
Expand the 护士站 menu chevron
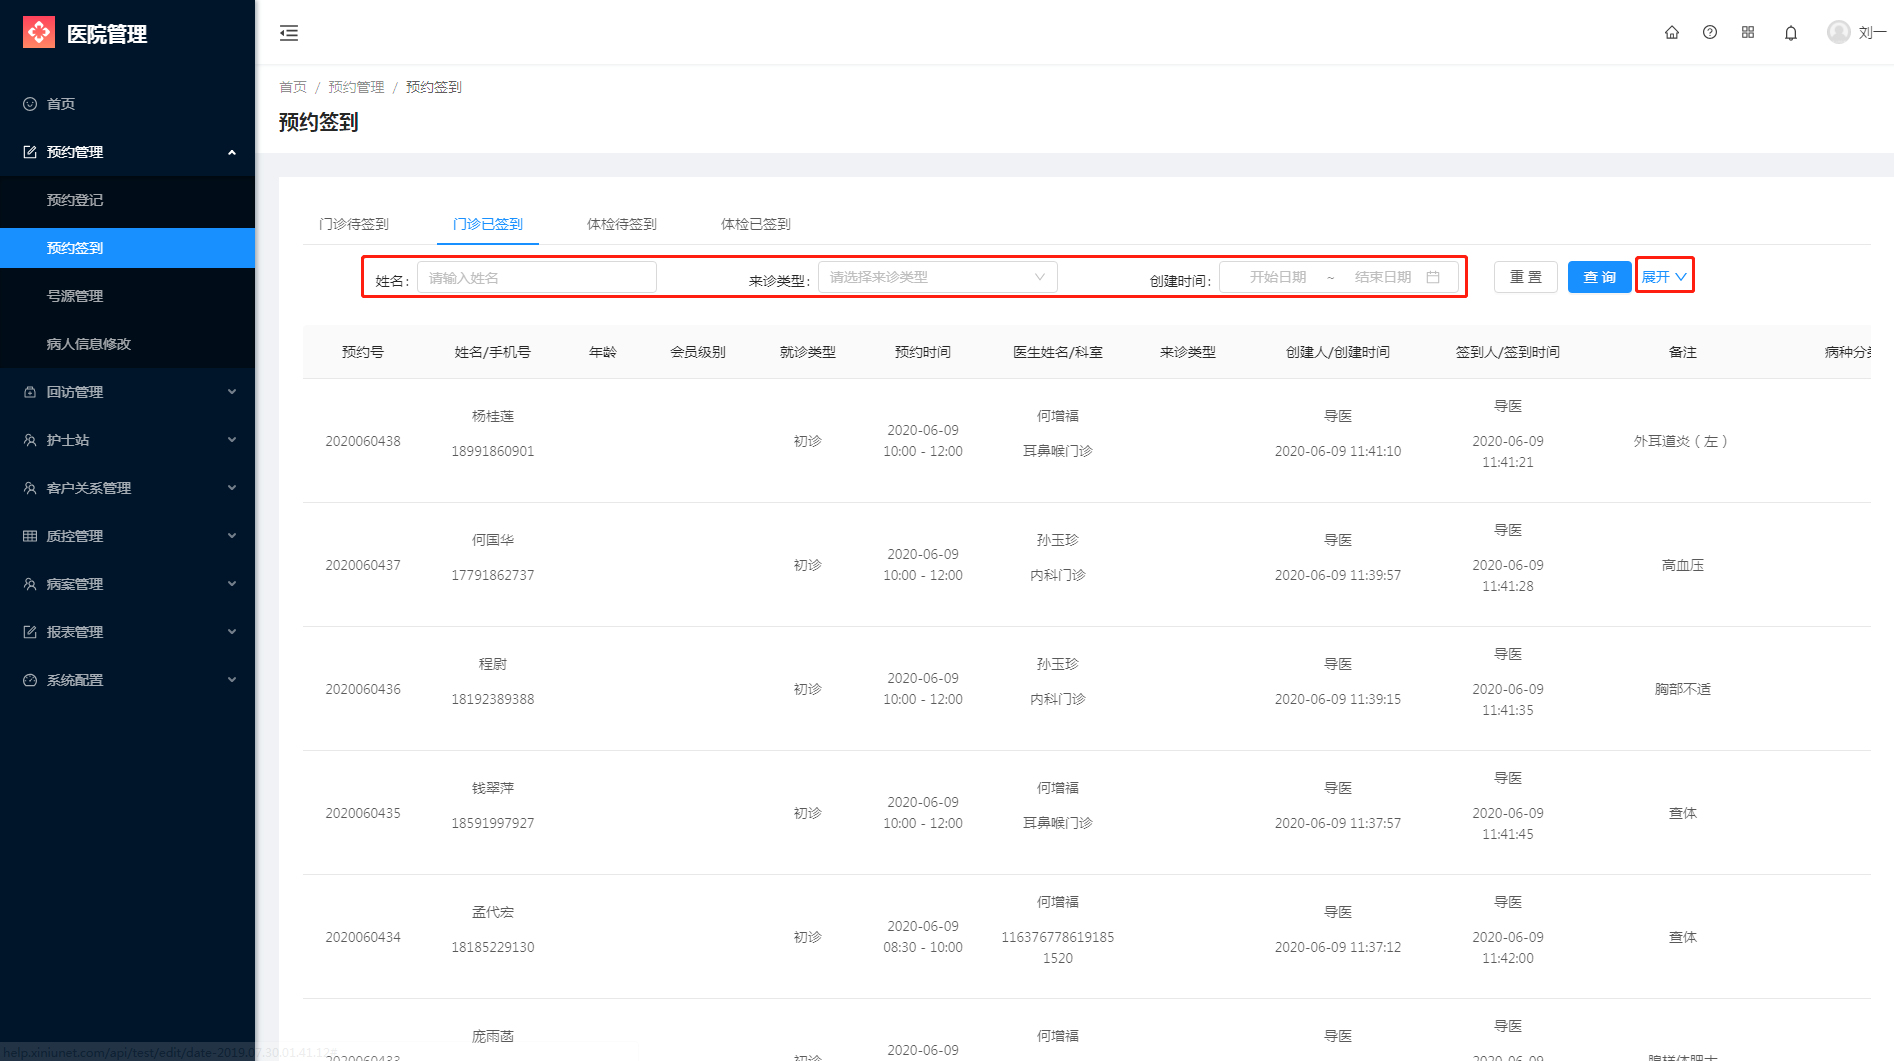[x=232, y=440]
